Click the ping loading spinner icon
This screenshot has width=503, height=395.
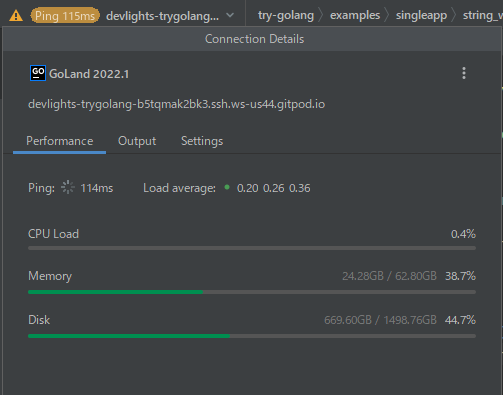coord(68,187)
